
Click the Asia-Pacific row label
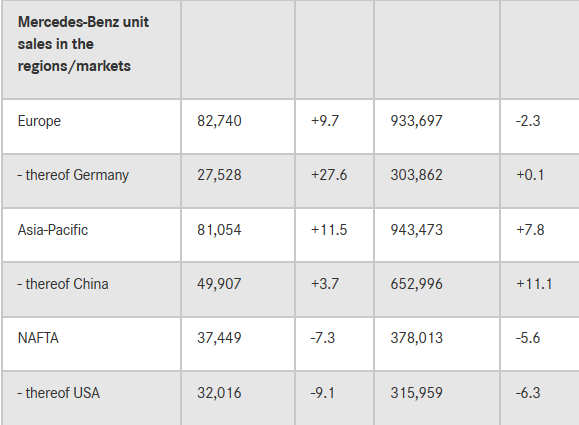[x=53, y=230]
